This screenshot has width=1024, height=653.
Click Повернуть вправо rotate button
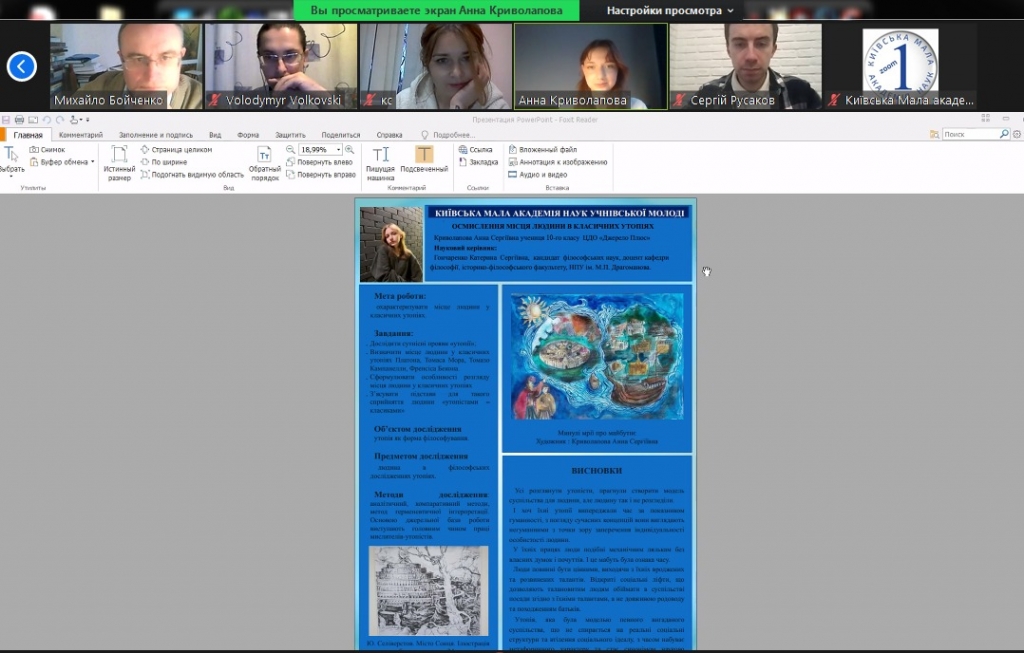pos(321,174)
